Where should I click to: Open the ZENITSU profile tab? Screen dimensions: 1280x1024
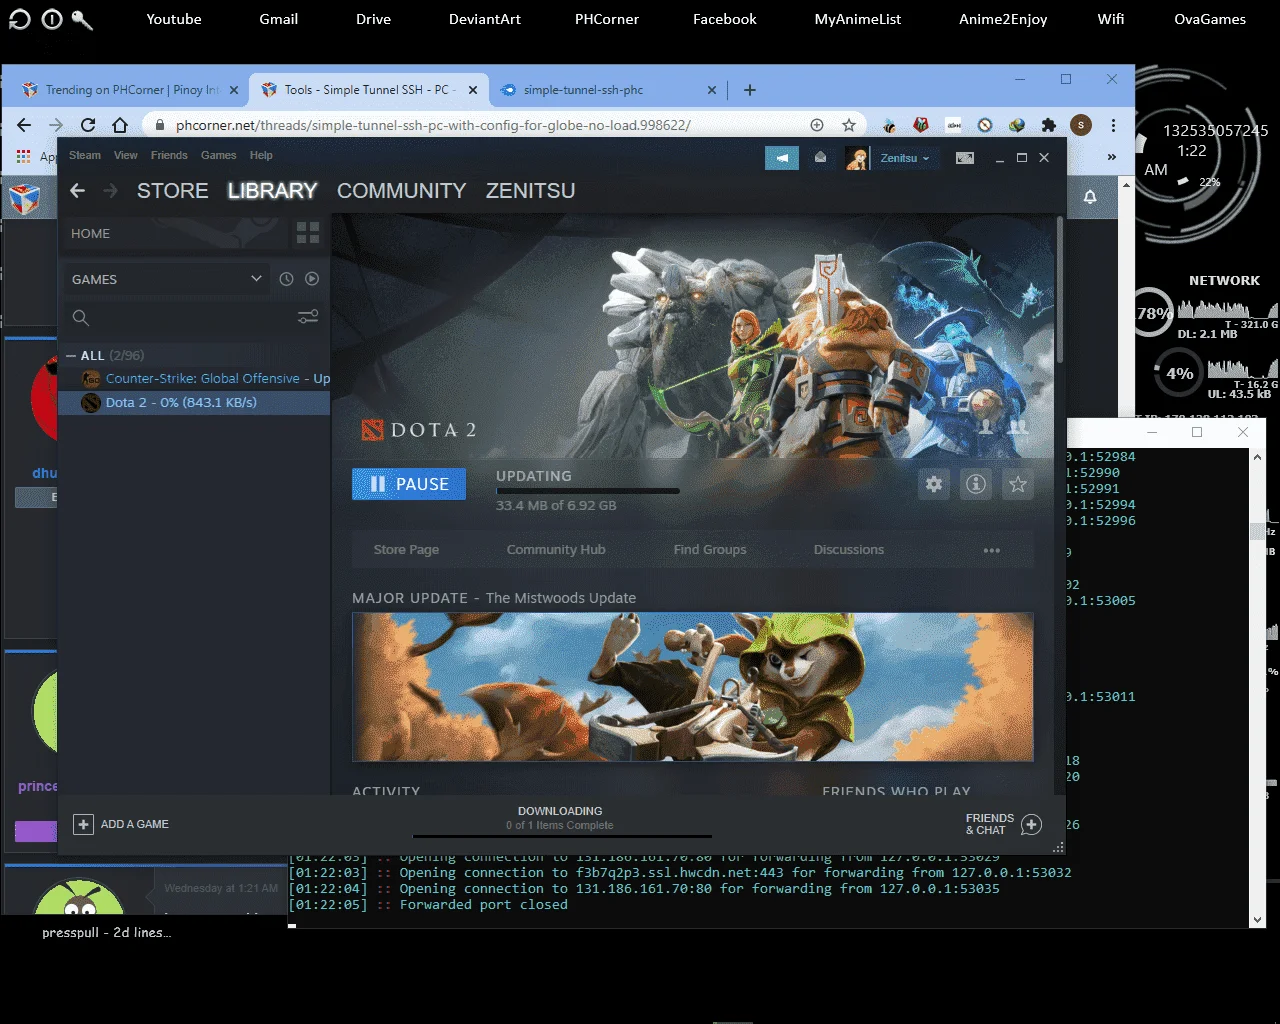click(531, 191)
